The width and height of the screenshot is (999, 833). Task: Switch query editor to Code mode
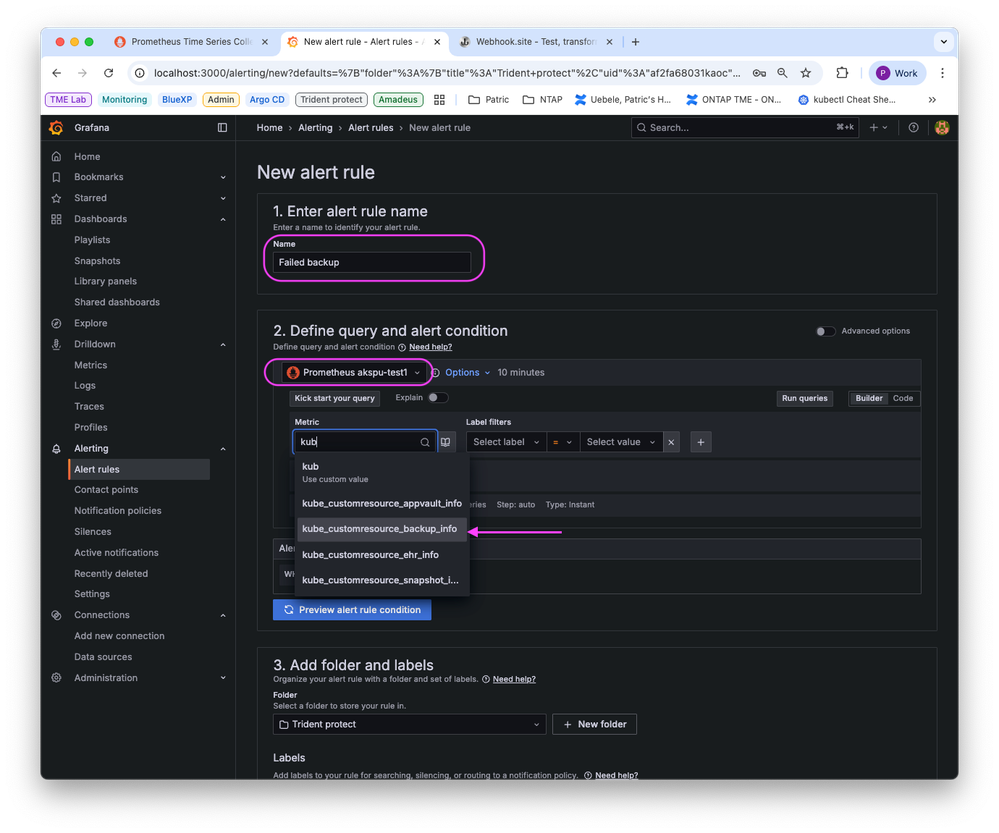click(x=903, y=398)
